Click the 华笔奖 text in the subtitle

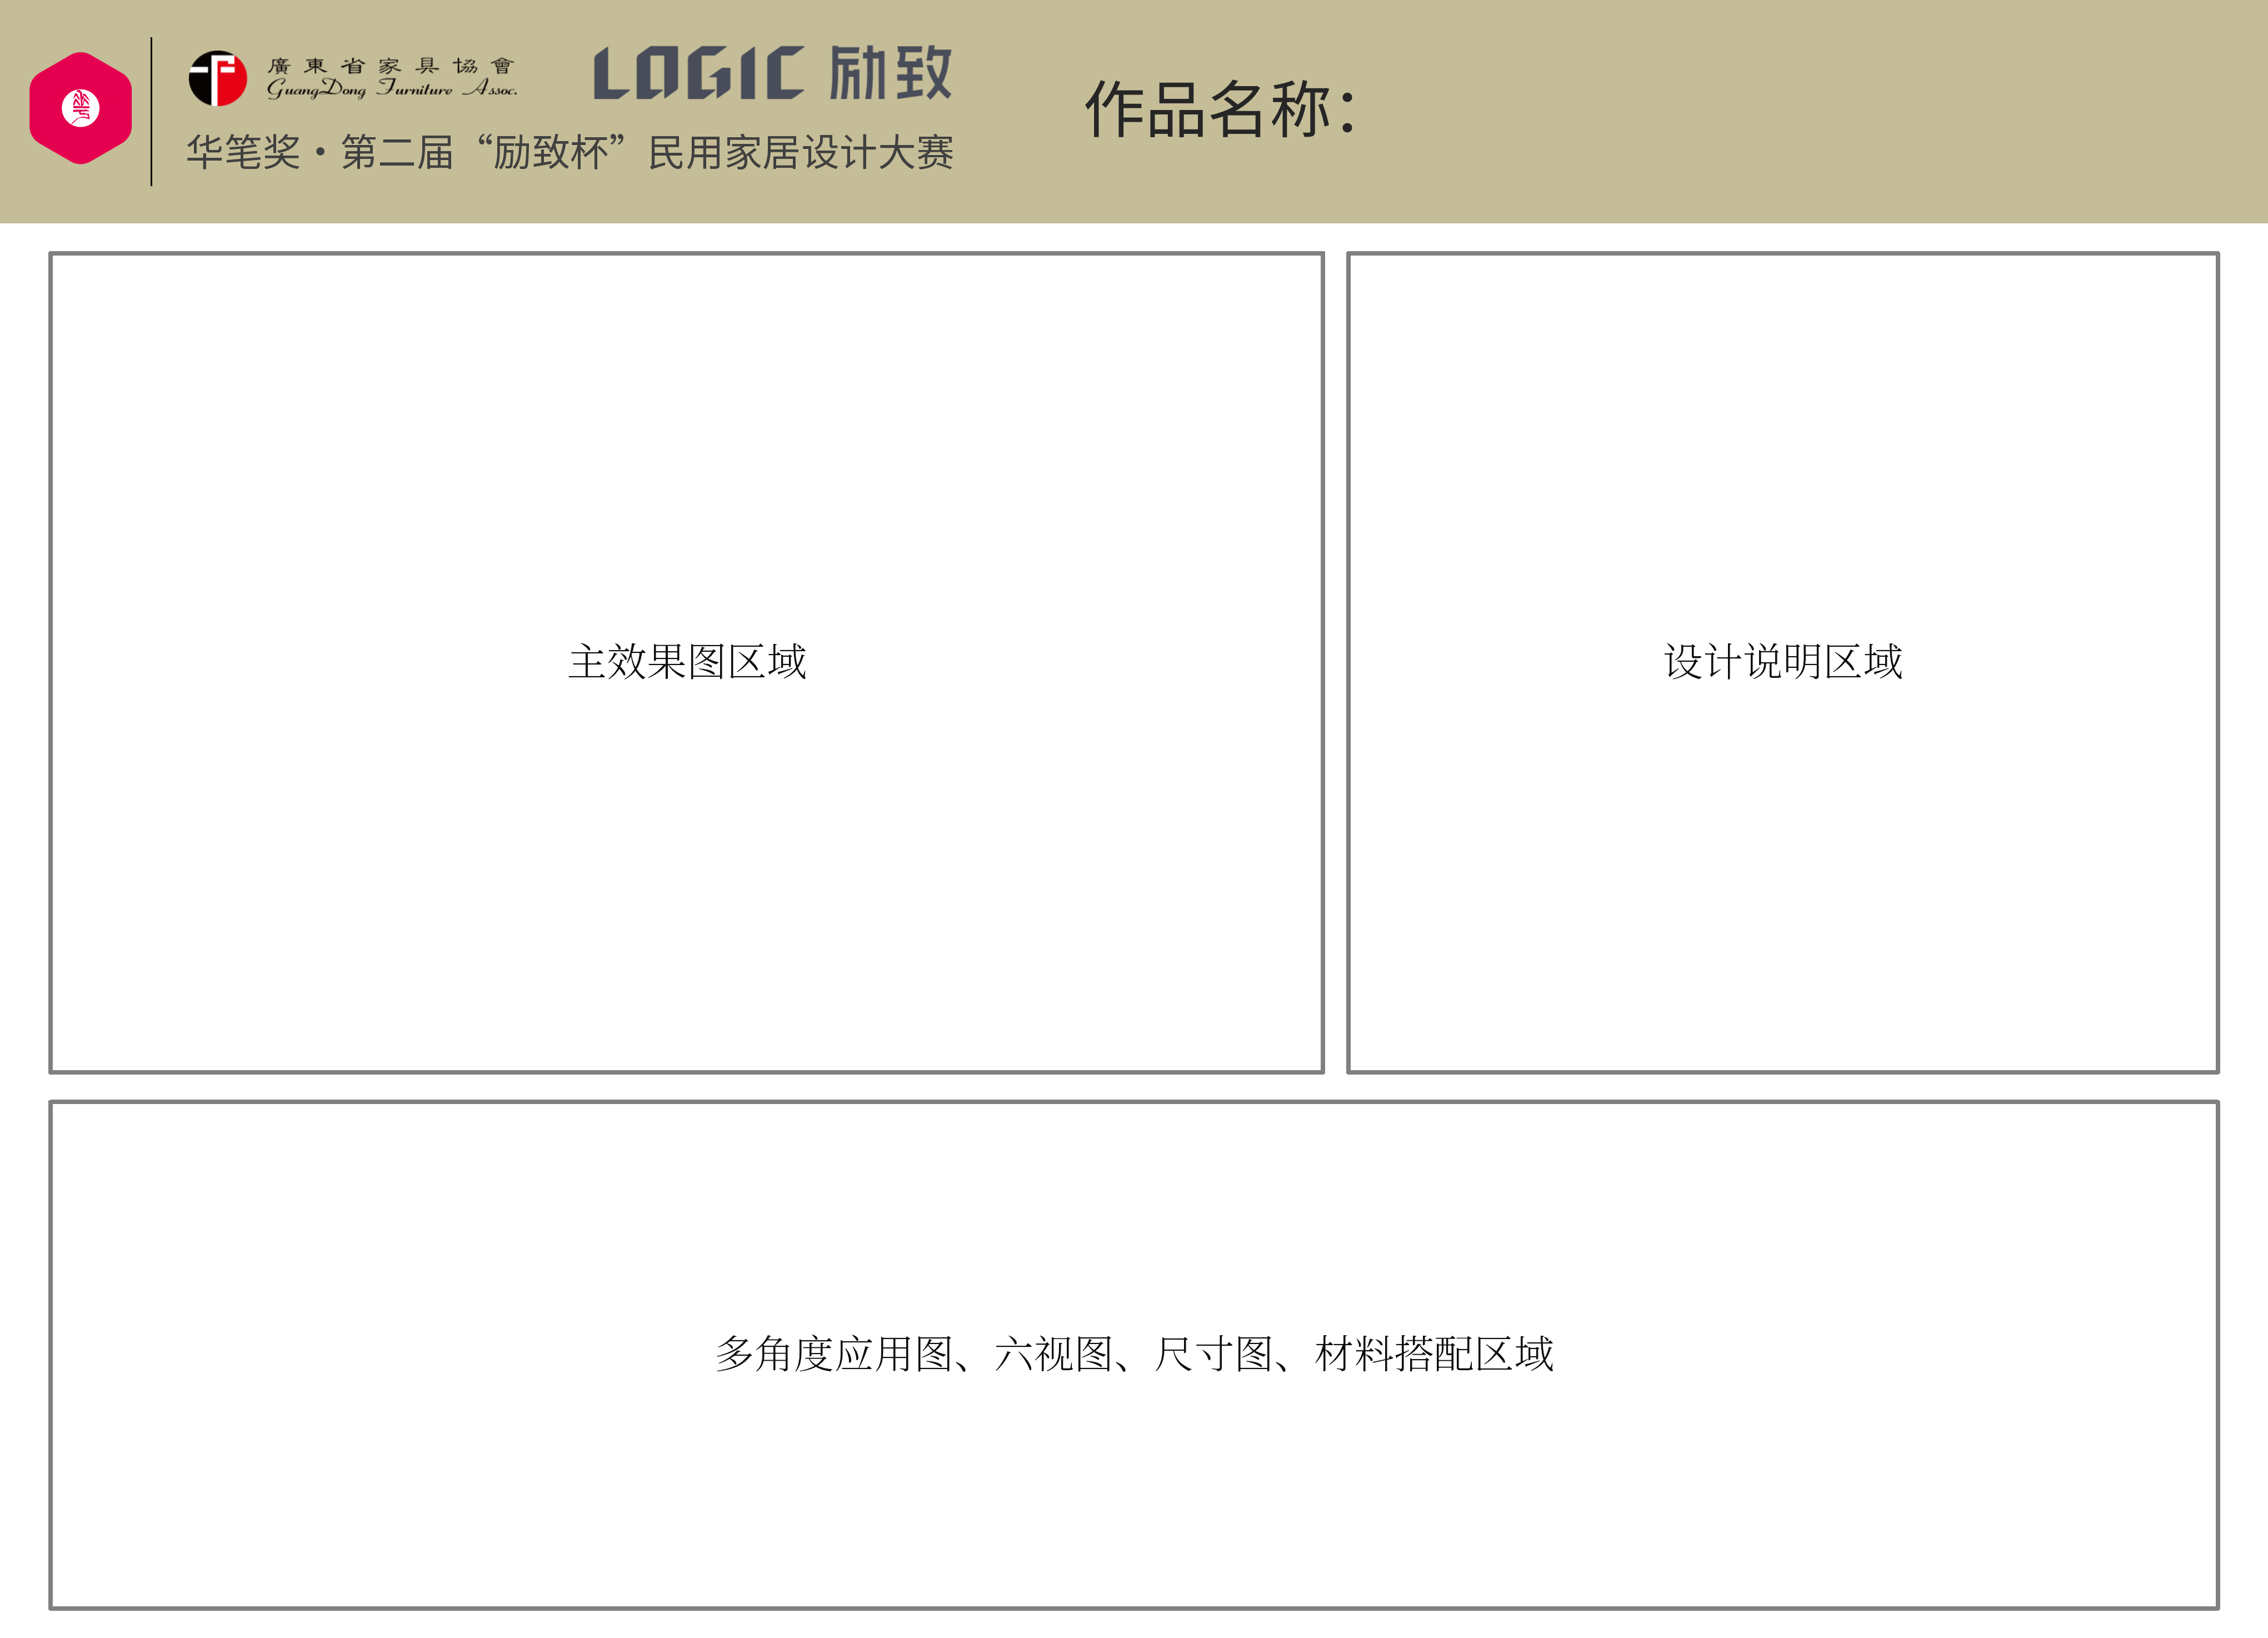coord(243,153)
